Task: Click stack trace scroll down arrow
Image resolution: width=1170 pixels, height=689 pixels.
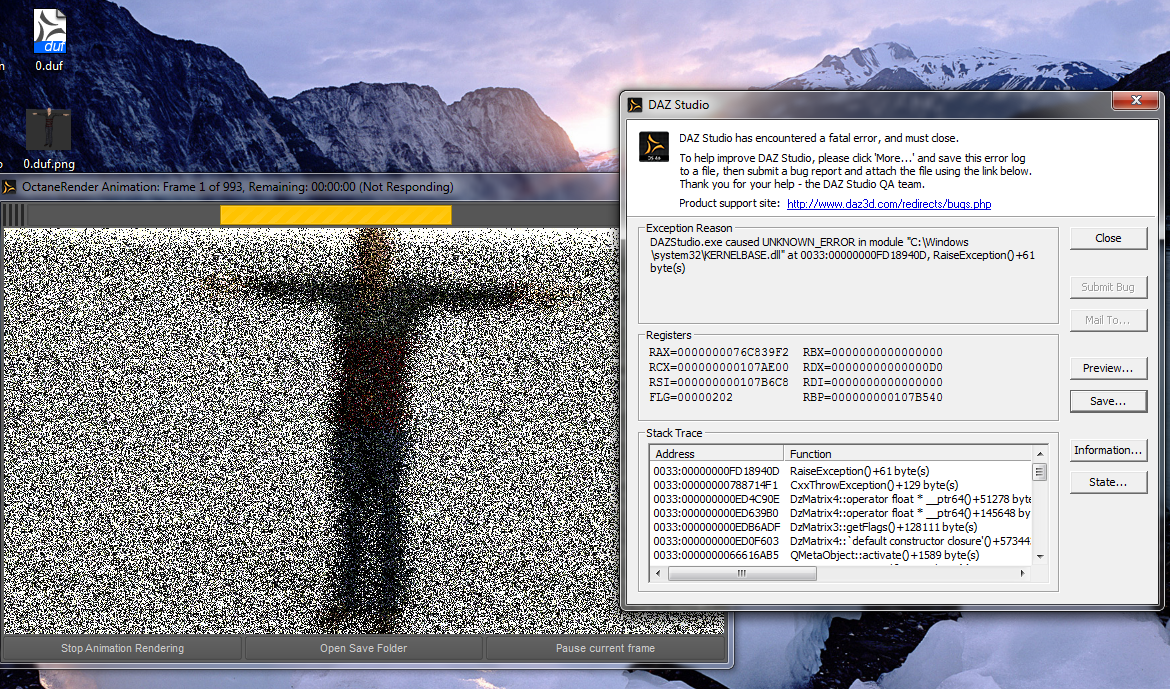Action: pos(1039,557)
